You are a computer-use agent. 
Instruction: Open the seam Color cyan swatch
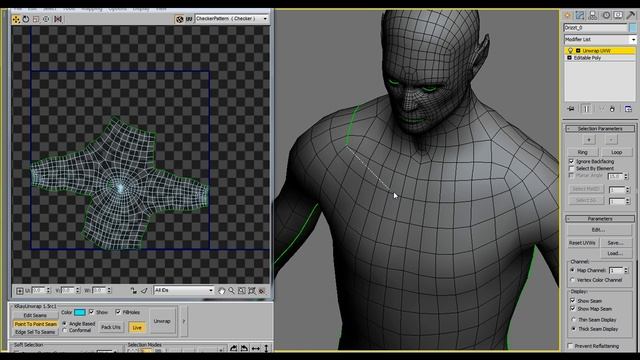coord(80,312)
